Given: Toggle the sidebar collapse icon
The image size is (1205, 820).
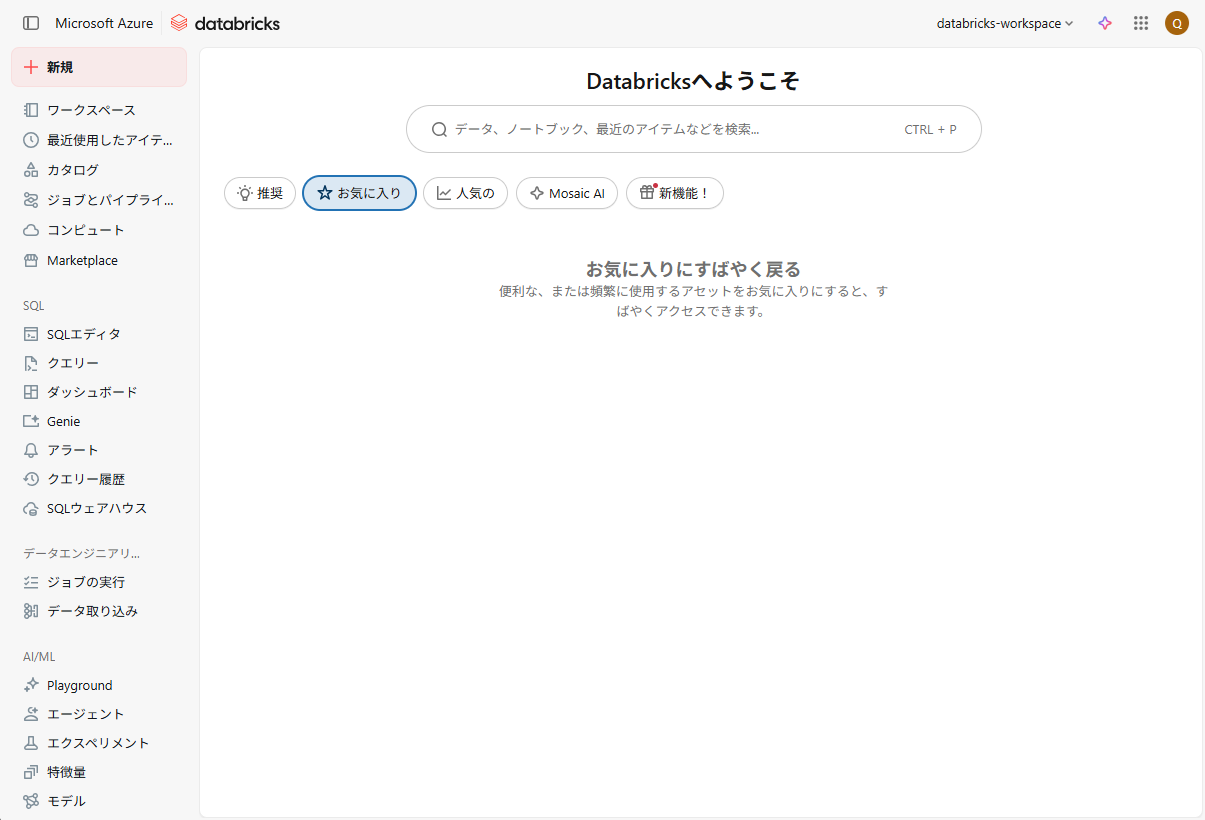Looking at the screenshot, I should pyautogui.click(x=31, y=23).
